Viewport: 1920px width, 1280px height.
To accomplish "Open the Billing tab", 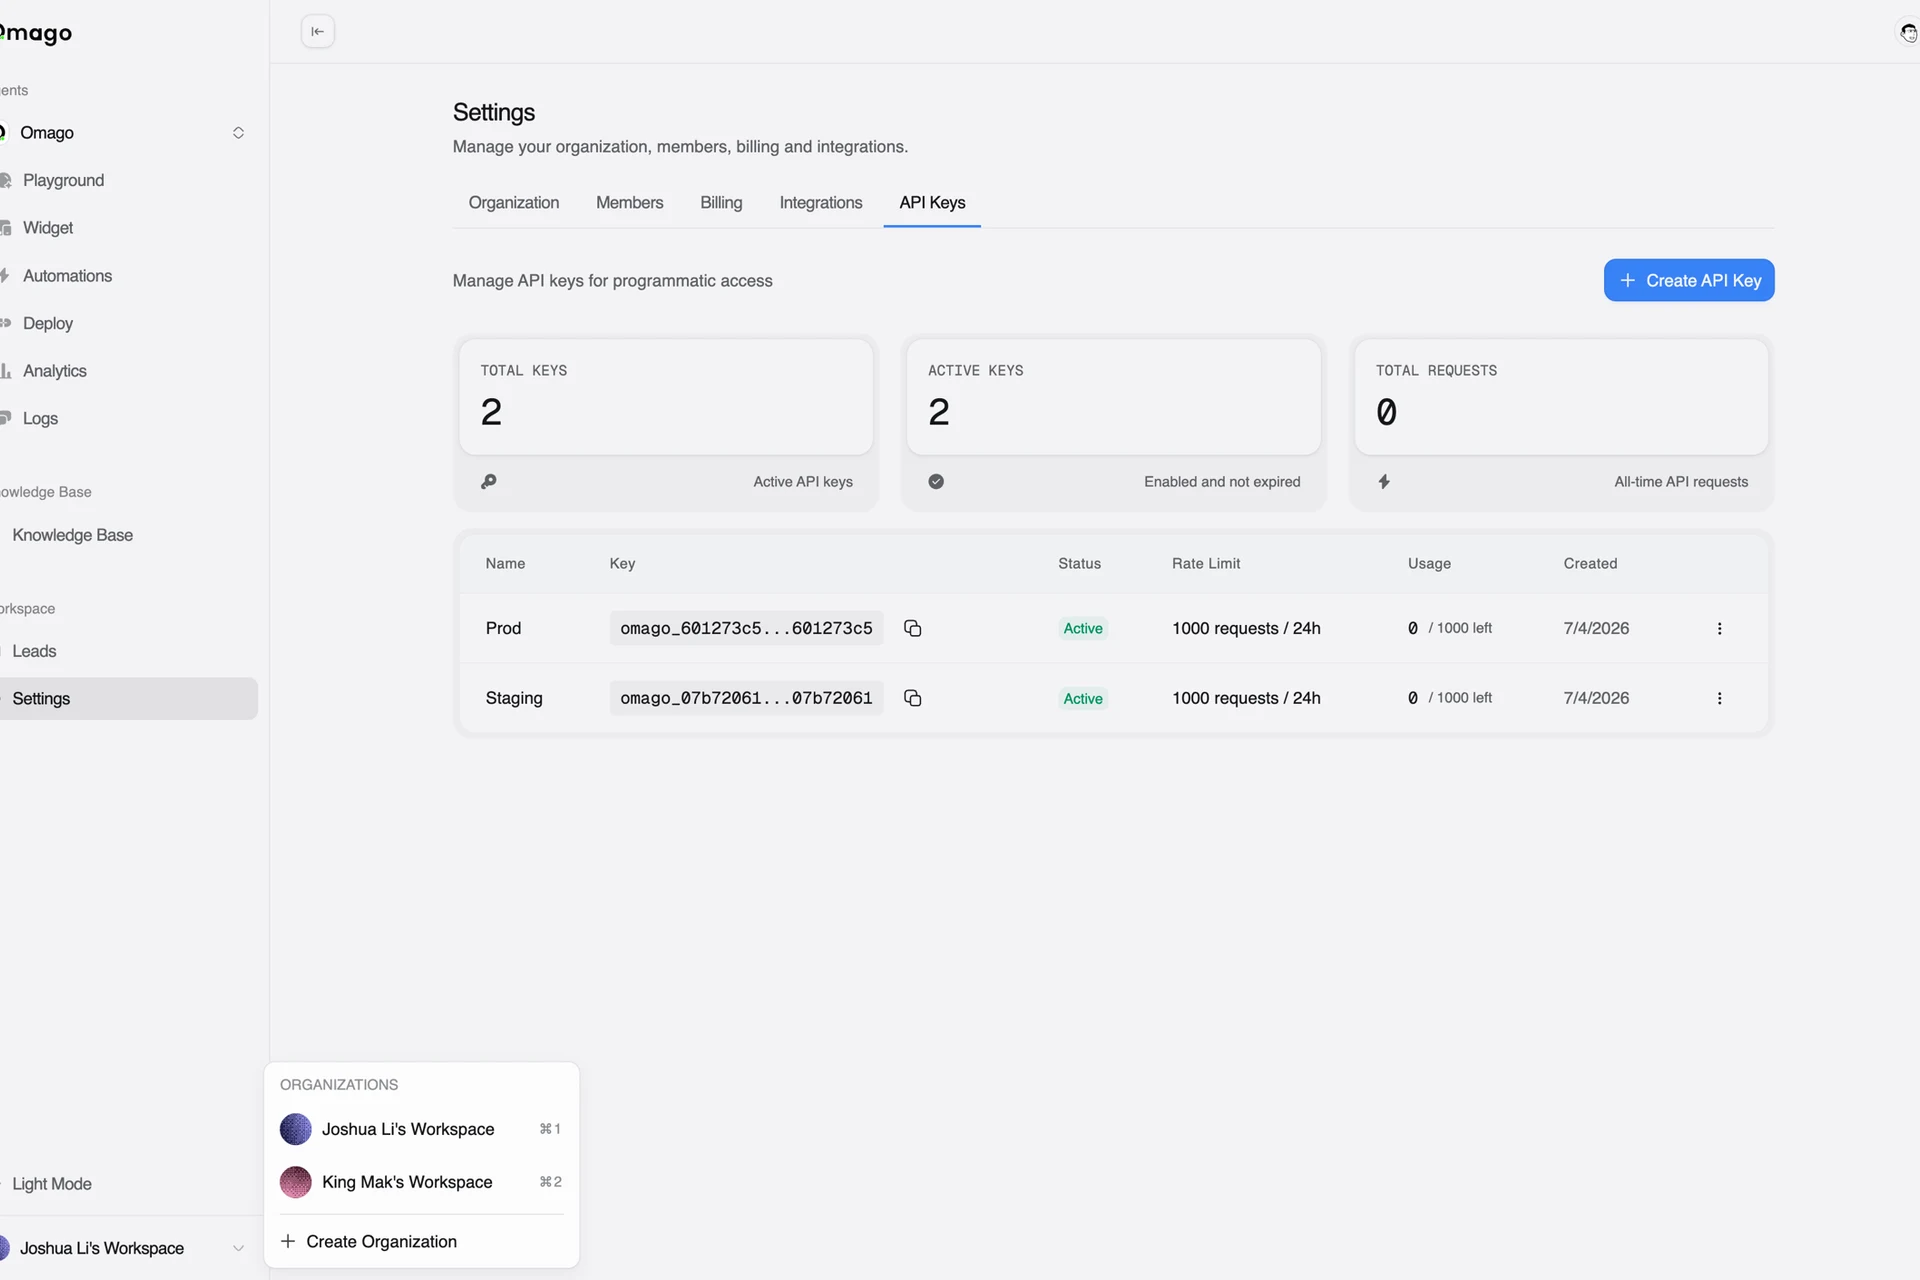I will click(721, 202).
